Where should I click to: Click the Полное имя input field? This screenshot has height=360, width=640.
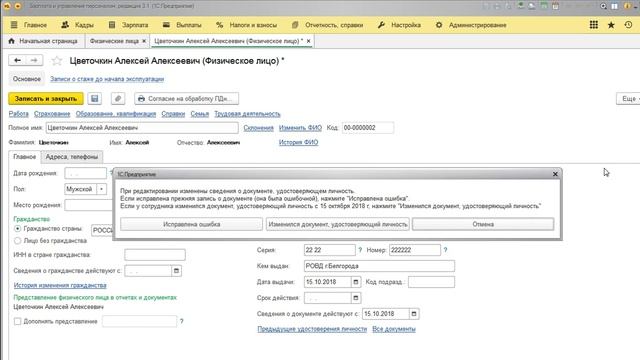(x=142, y=128)
